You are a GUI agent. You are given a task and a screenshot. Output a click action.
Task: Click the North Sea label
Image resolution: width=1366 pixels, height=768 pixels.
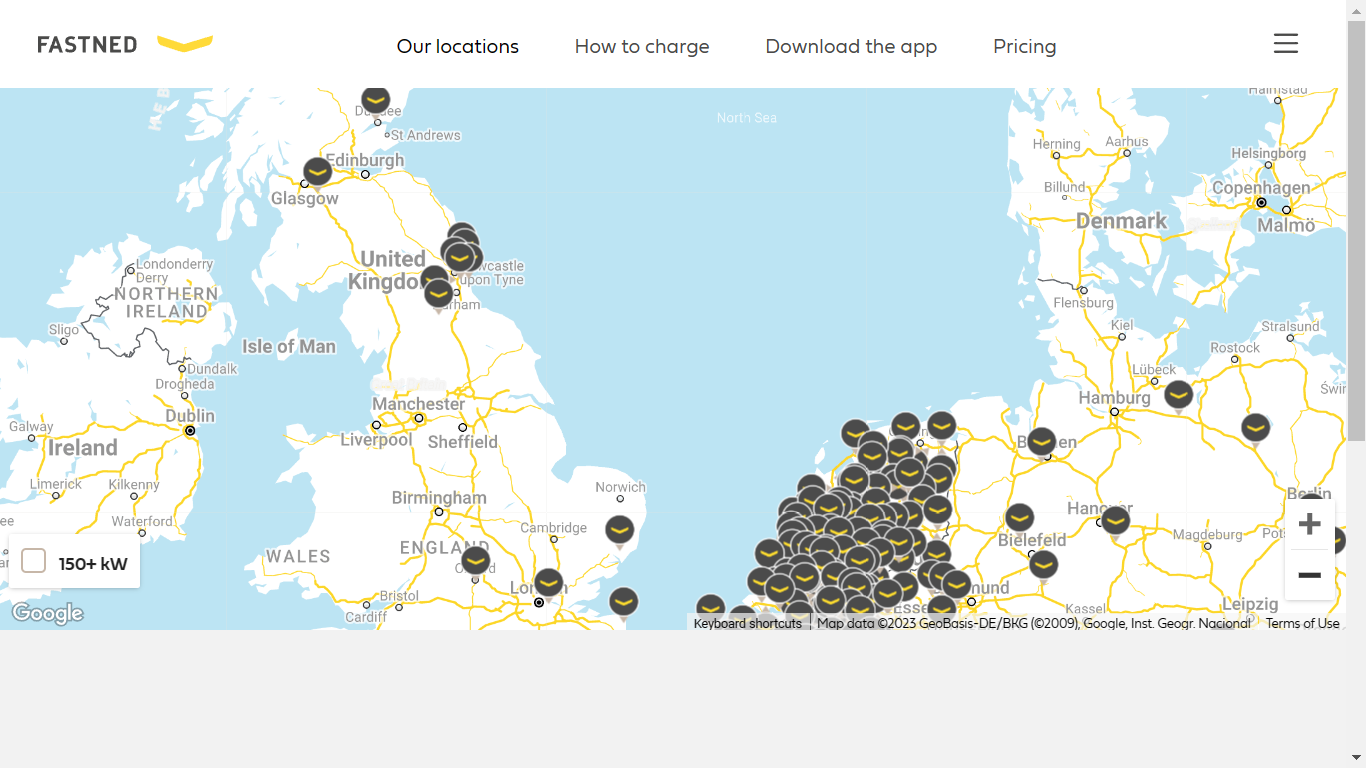click(x=746, y=118)
